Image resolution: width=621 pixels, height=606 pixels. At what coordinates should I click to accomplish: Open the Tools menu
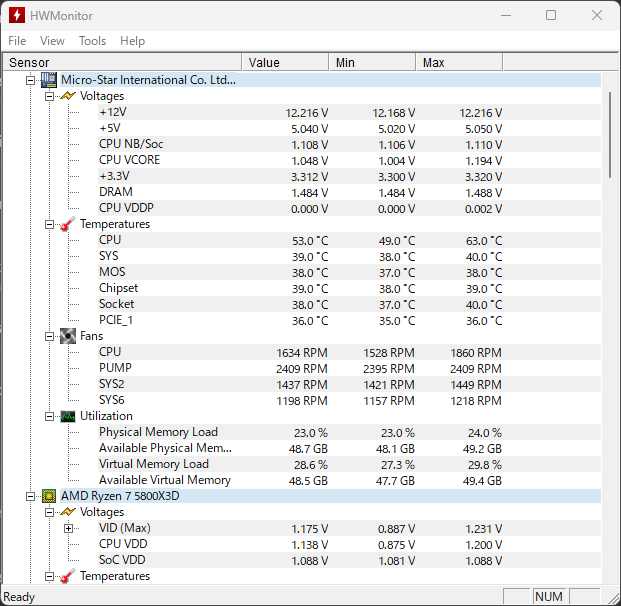click(x=92, y=41)
